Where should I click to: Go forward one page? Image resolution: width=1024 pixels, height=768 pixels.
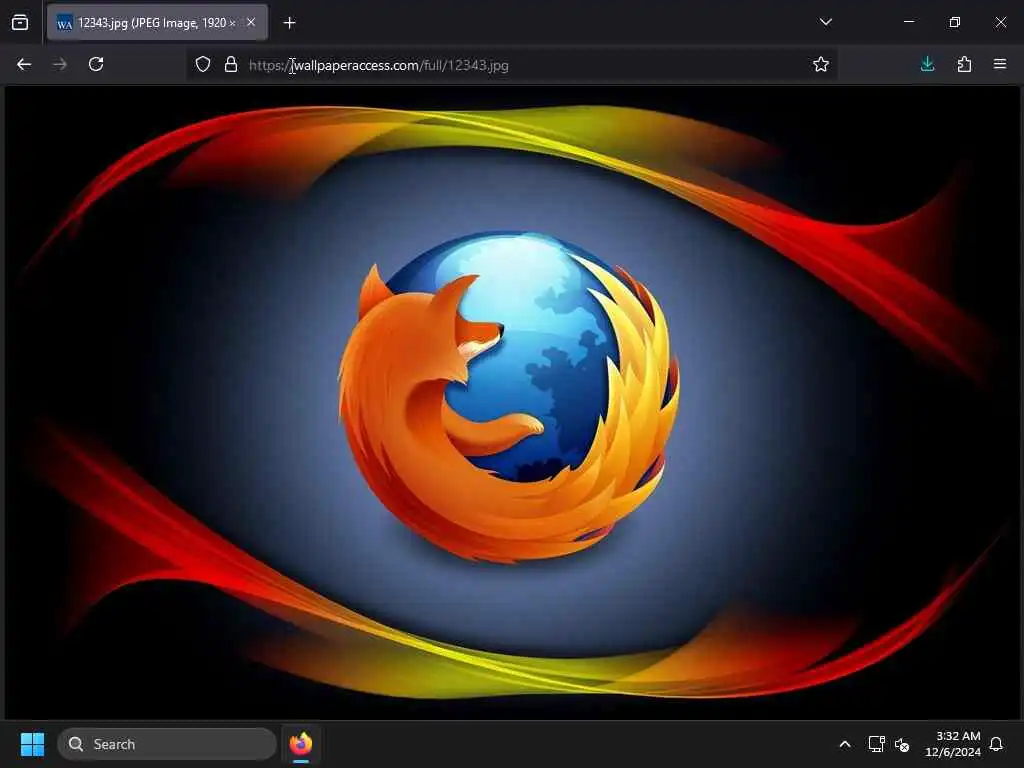(x=60, y=64)
